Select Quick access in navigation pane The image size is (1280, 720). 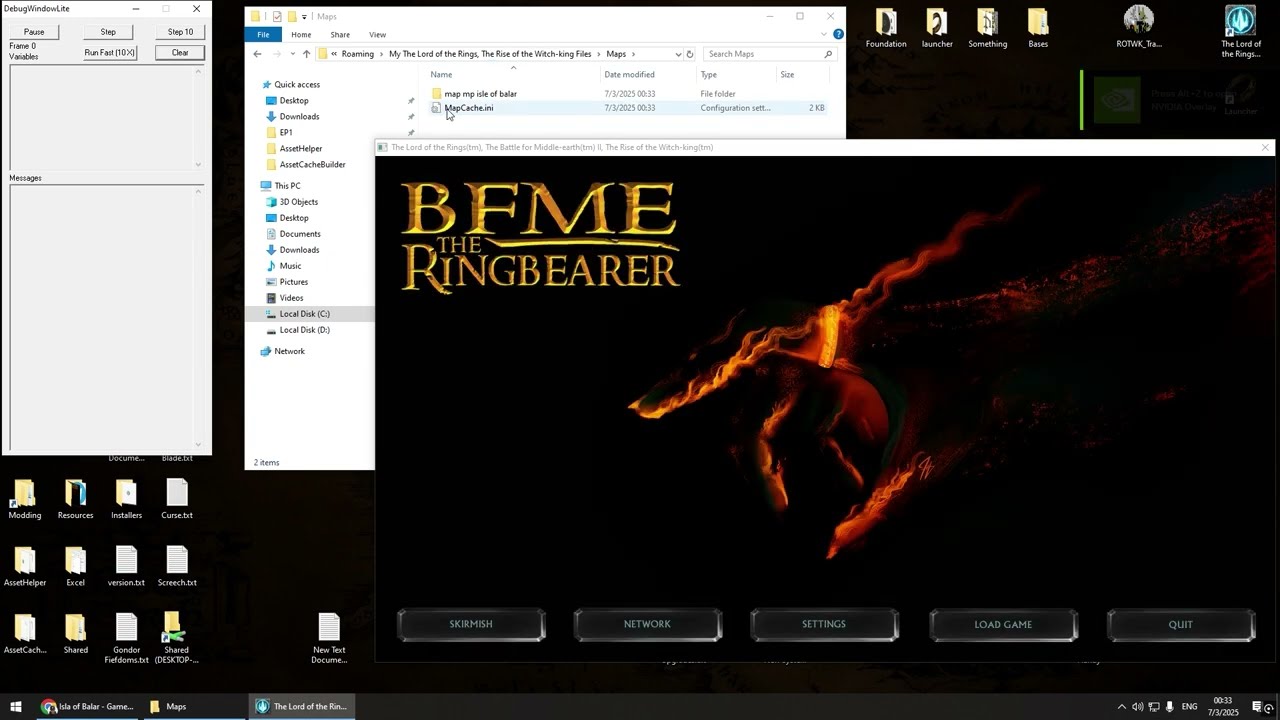point(296,85)
